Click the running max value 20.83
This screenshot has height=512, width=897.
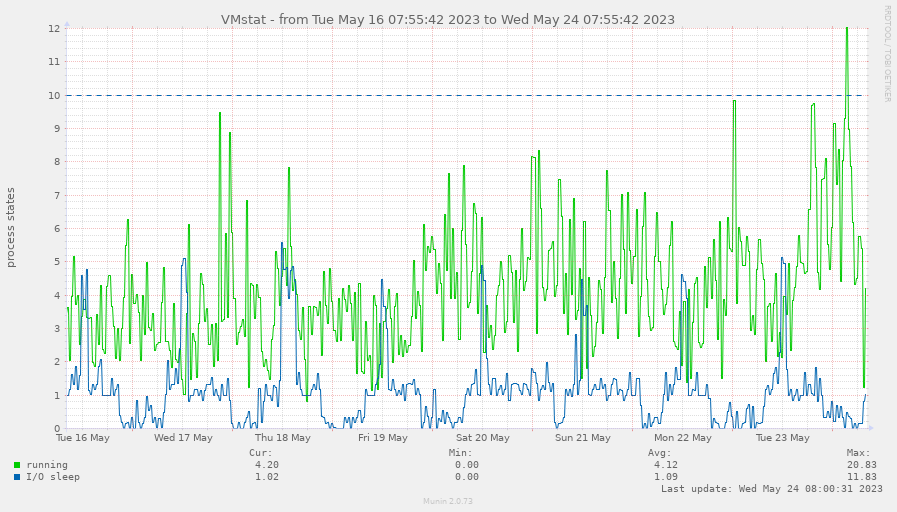coord(862,465)
